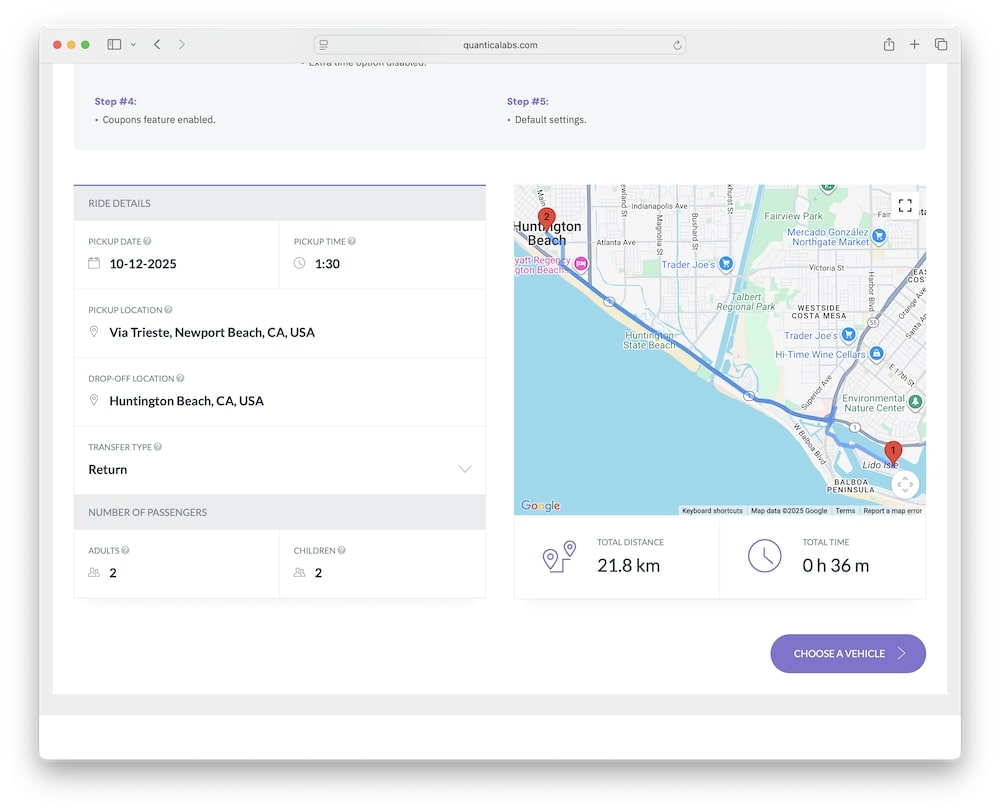Toggle the Safari sidebar button

(x=114, y=45)
